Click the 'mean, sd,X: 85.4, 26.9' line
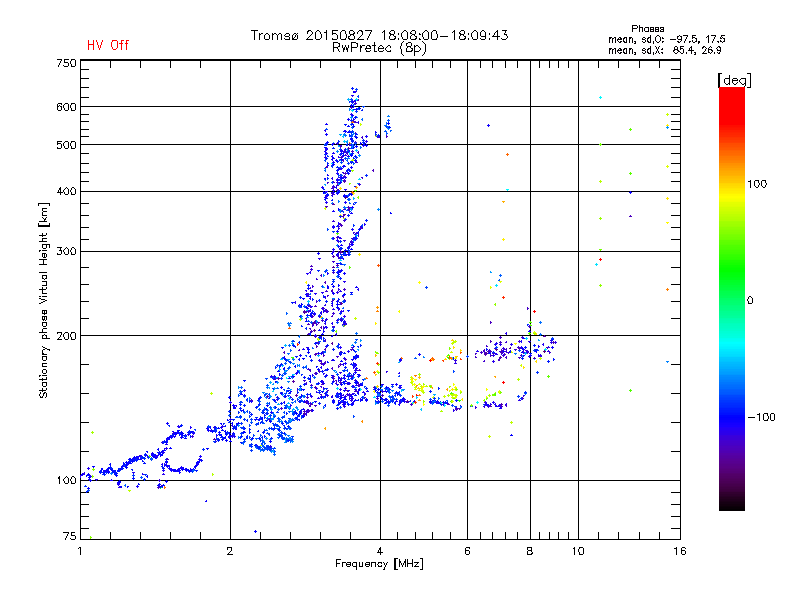 pyautogui.click(x=664, y=51)
